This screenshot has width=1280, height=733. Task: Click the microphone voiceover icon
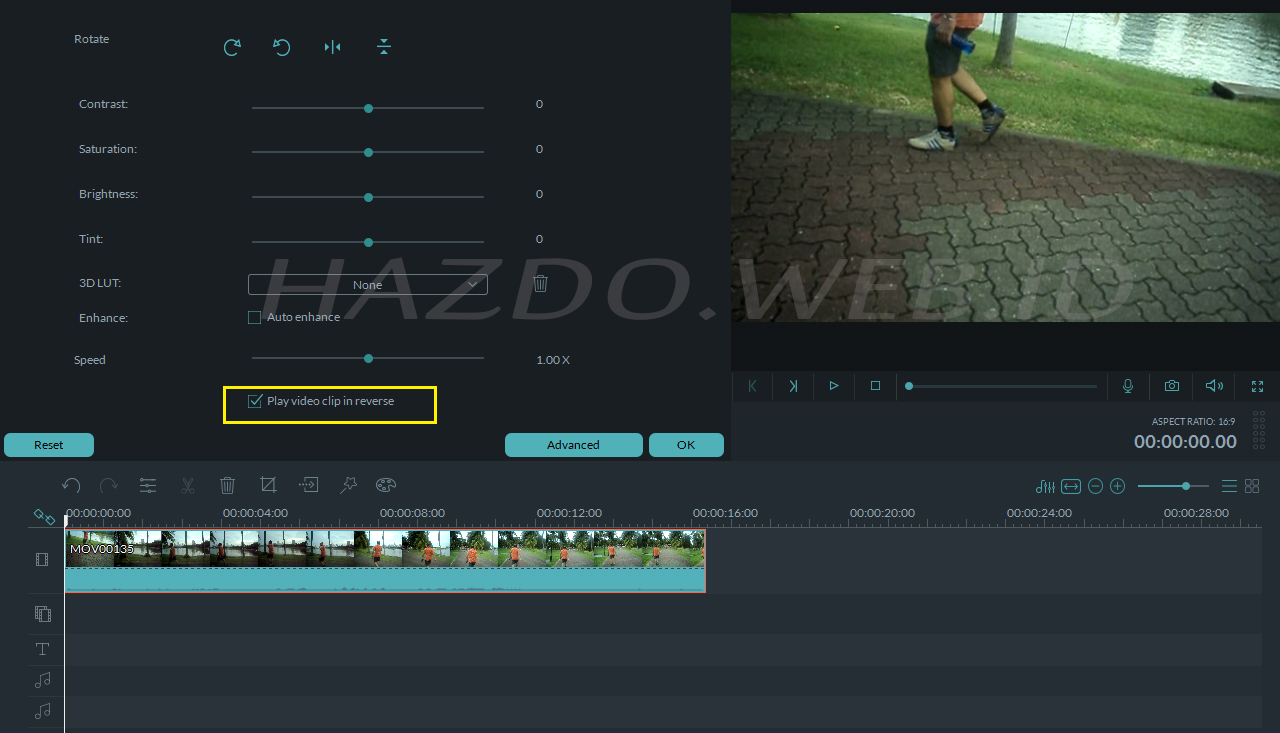1128,386
